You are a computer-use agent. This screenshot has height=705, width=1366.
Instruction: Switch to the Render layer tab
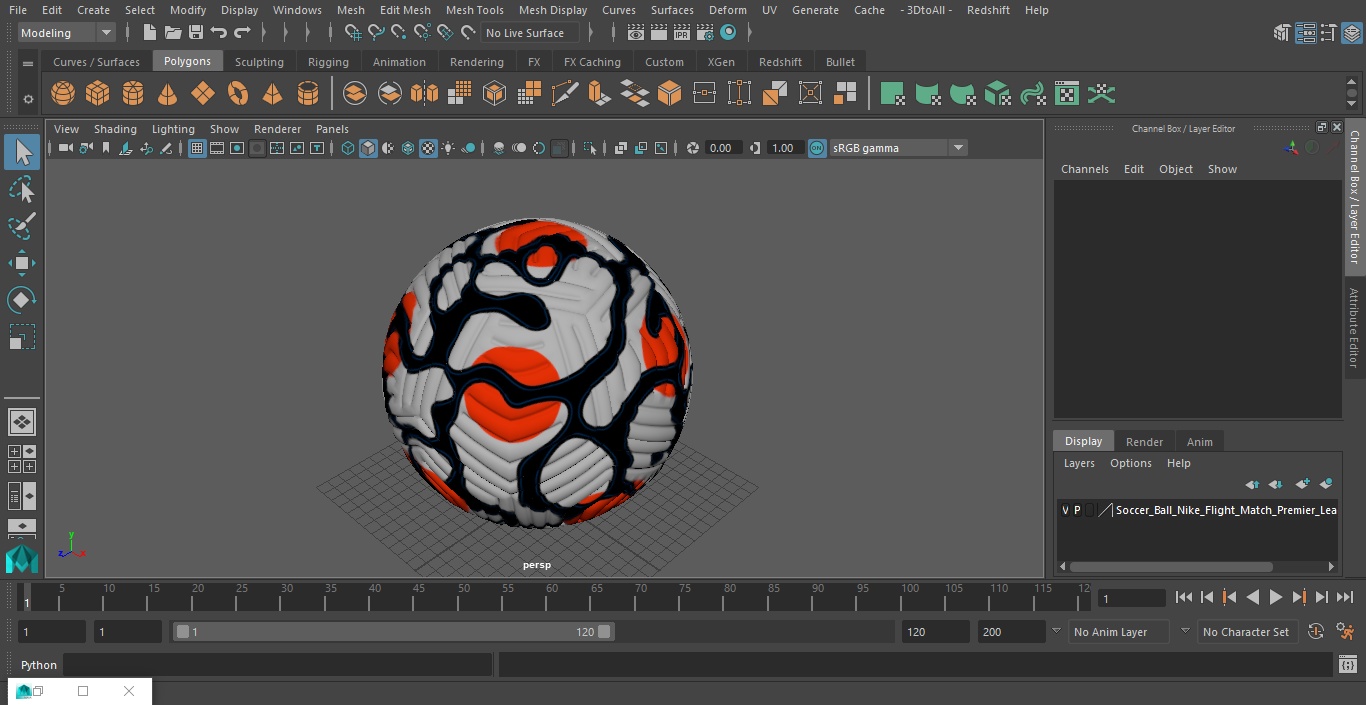1144,442
